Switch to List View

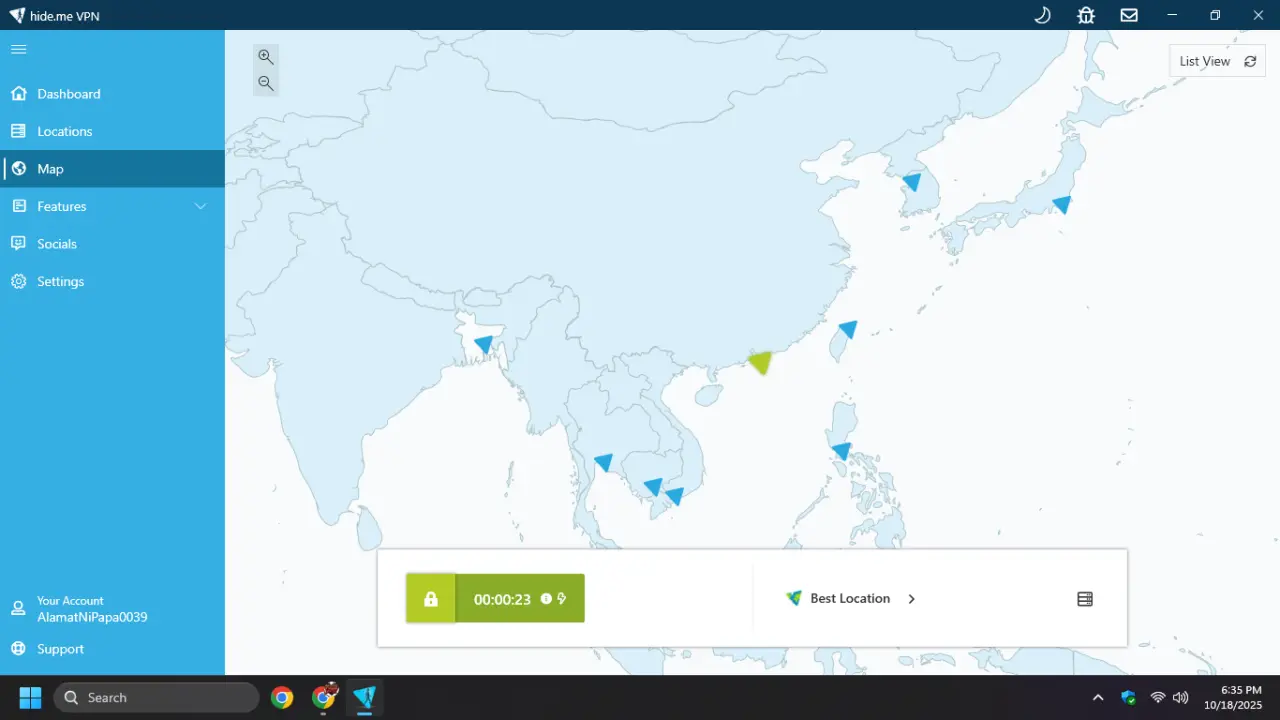coord(1217,61)
